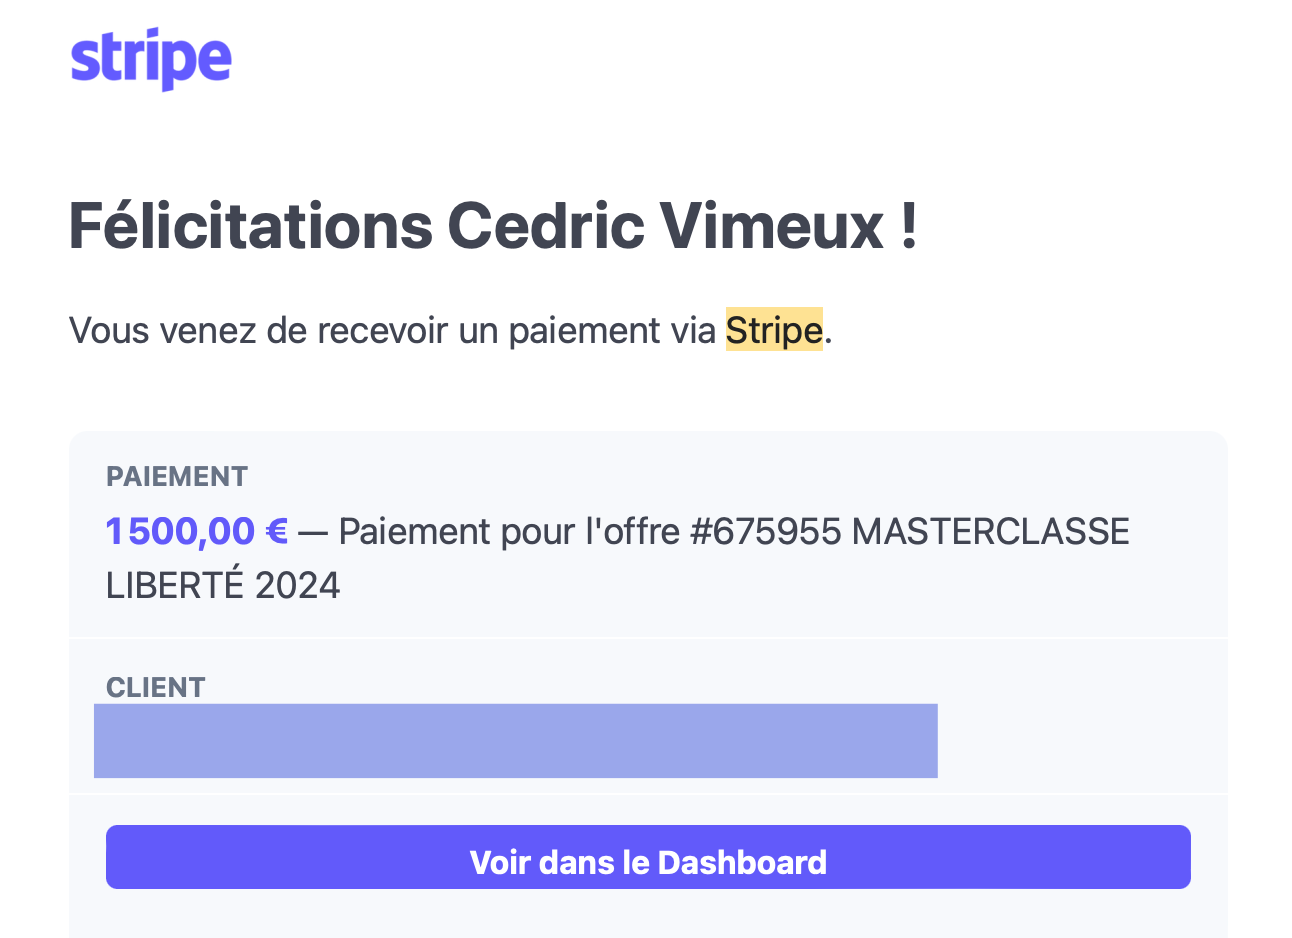Image resolution: width=1292 pixels, height=938 pixels.
Task: Click the offer number #675955
Action: pyautogui.click(x=766, y=531)
